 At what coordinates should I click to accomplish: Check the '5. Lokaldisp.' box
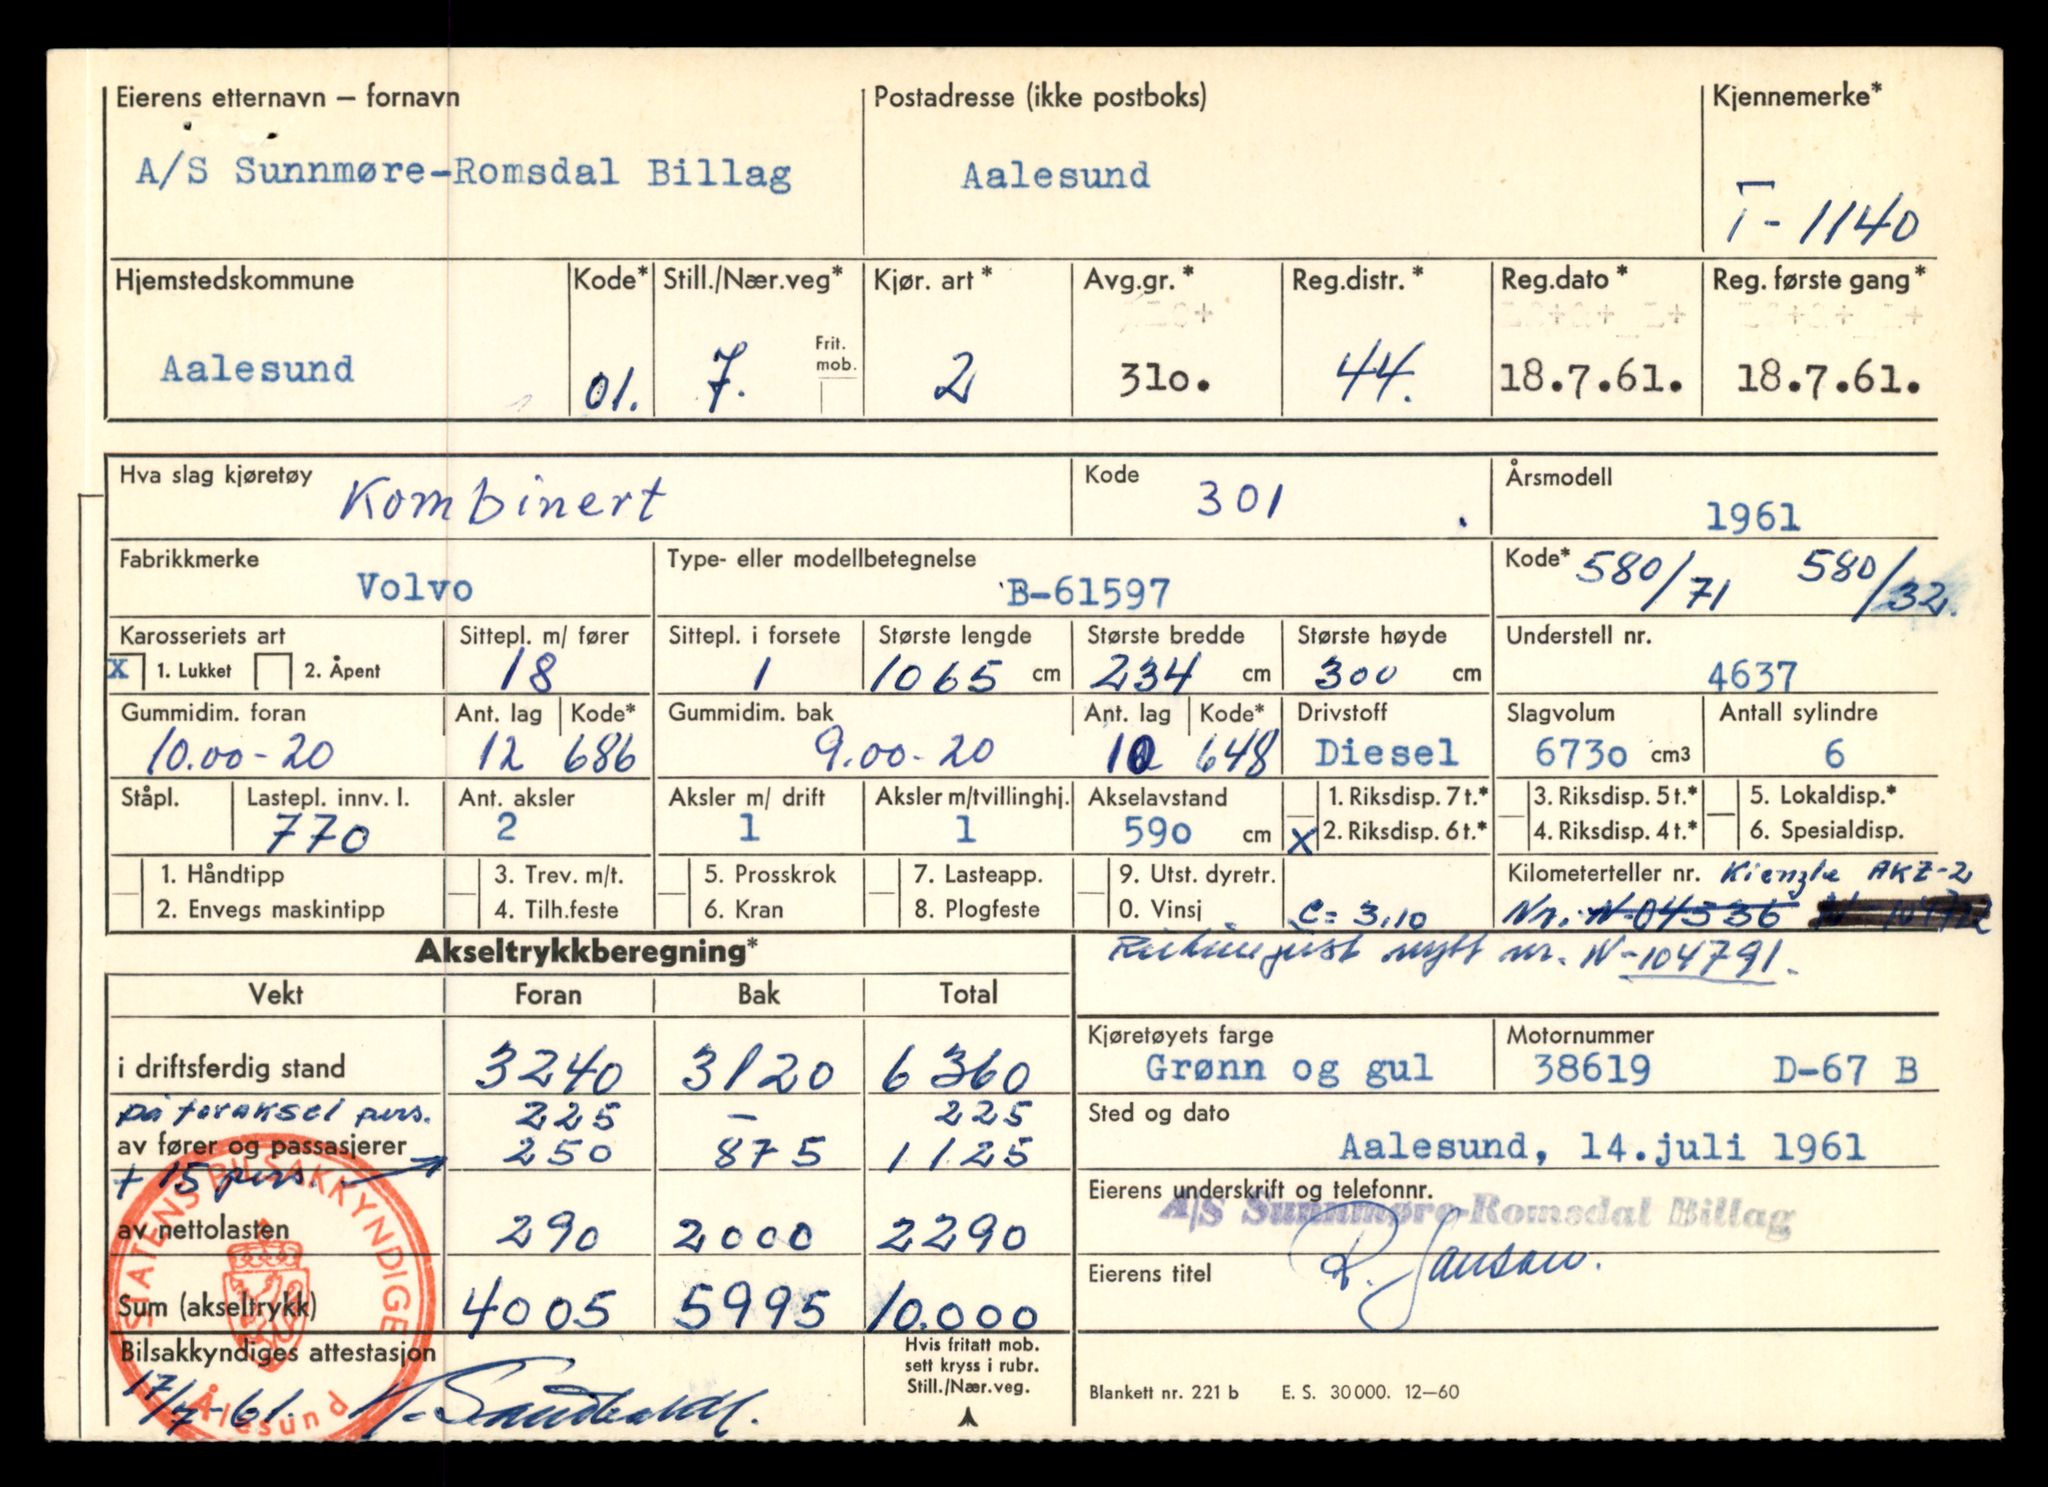click(1721, 797)
